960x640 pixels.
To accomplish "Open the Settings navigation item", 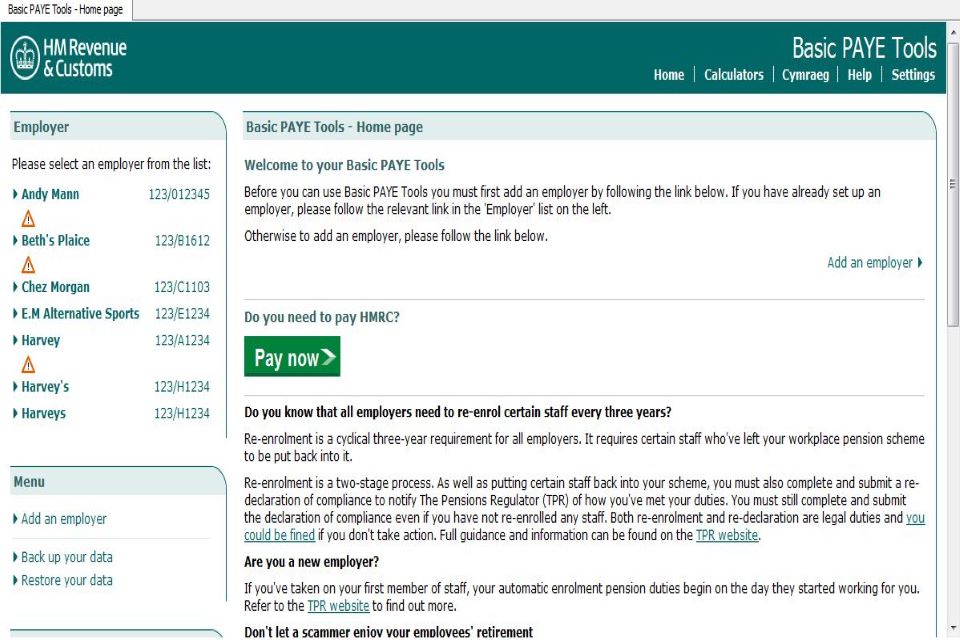I will [x=913, y=75].
